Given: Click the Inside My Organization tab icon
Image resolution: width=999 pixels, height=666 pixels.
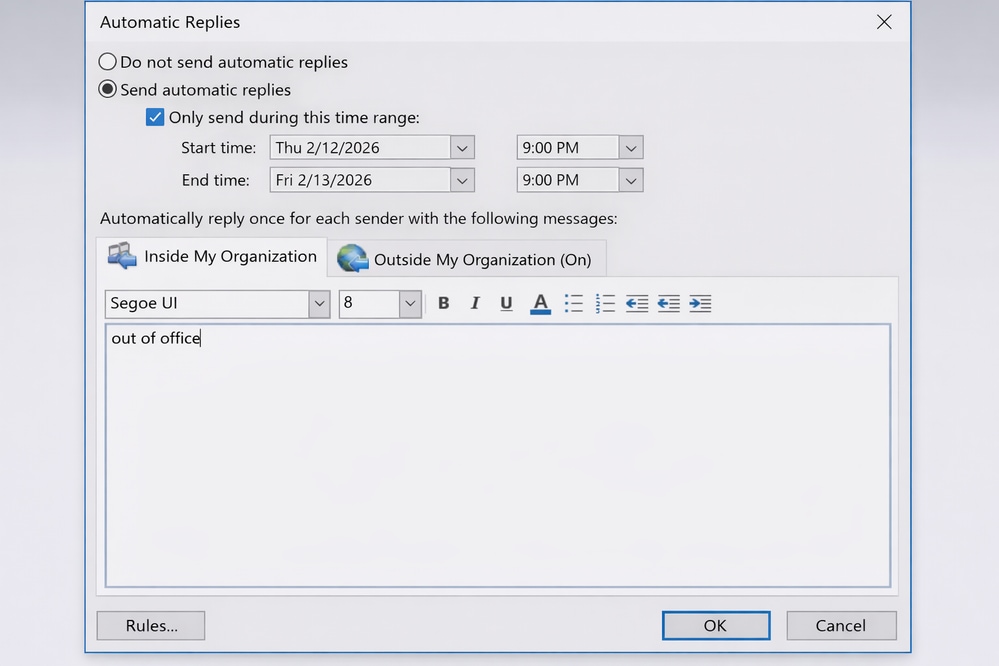Looking at the screenshot, I should click(x=122, y=256).
